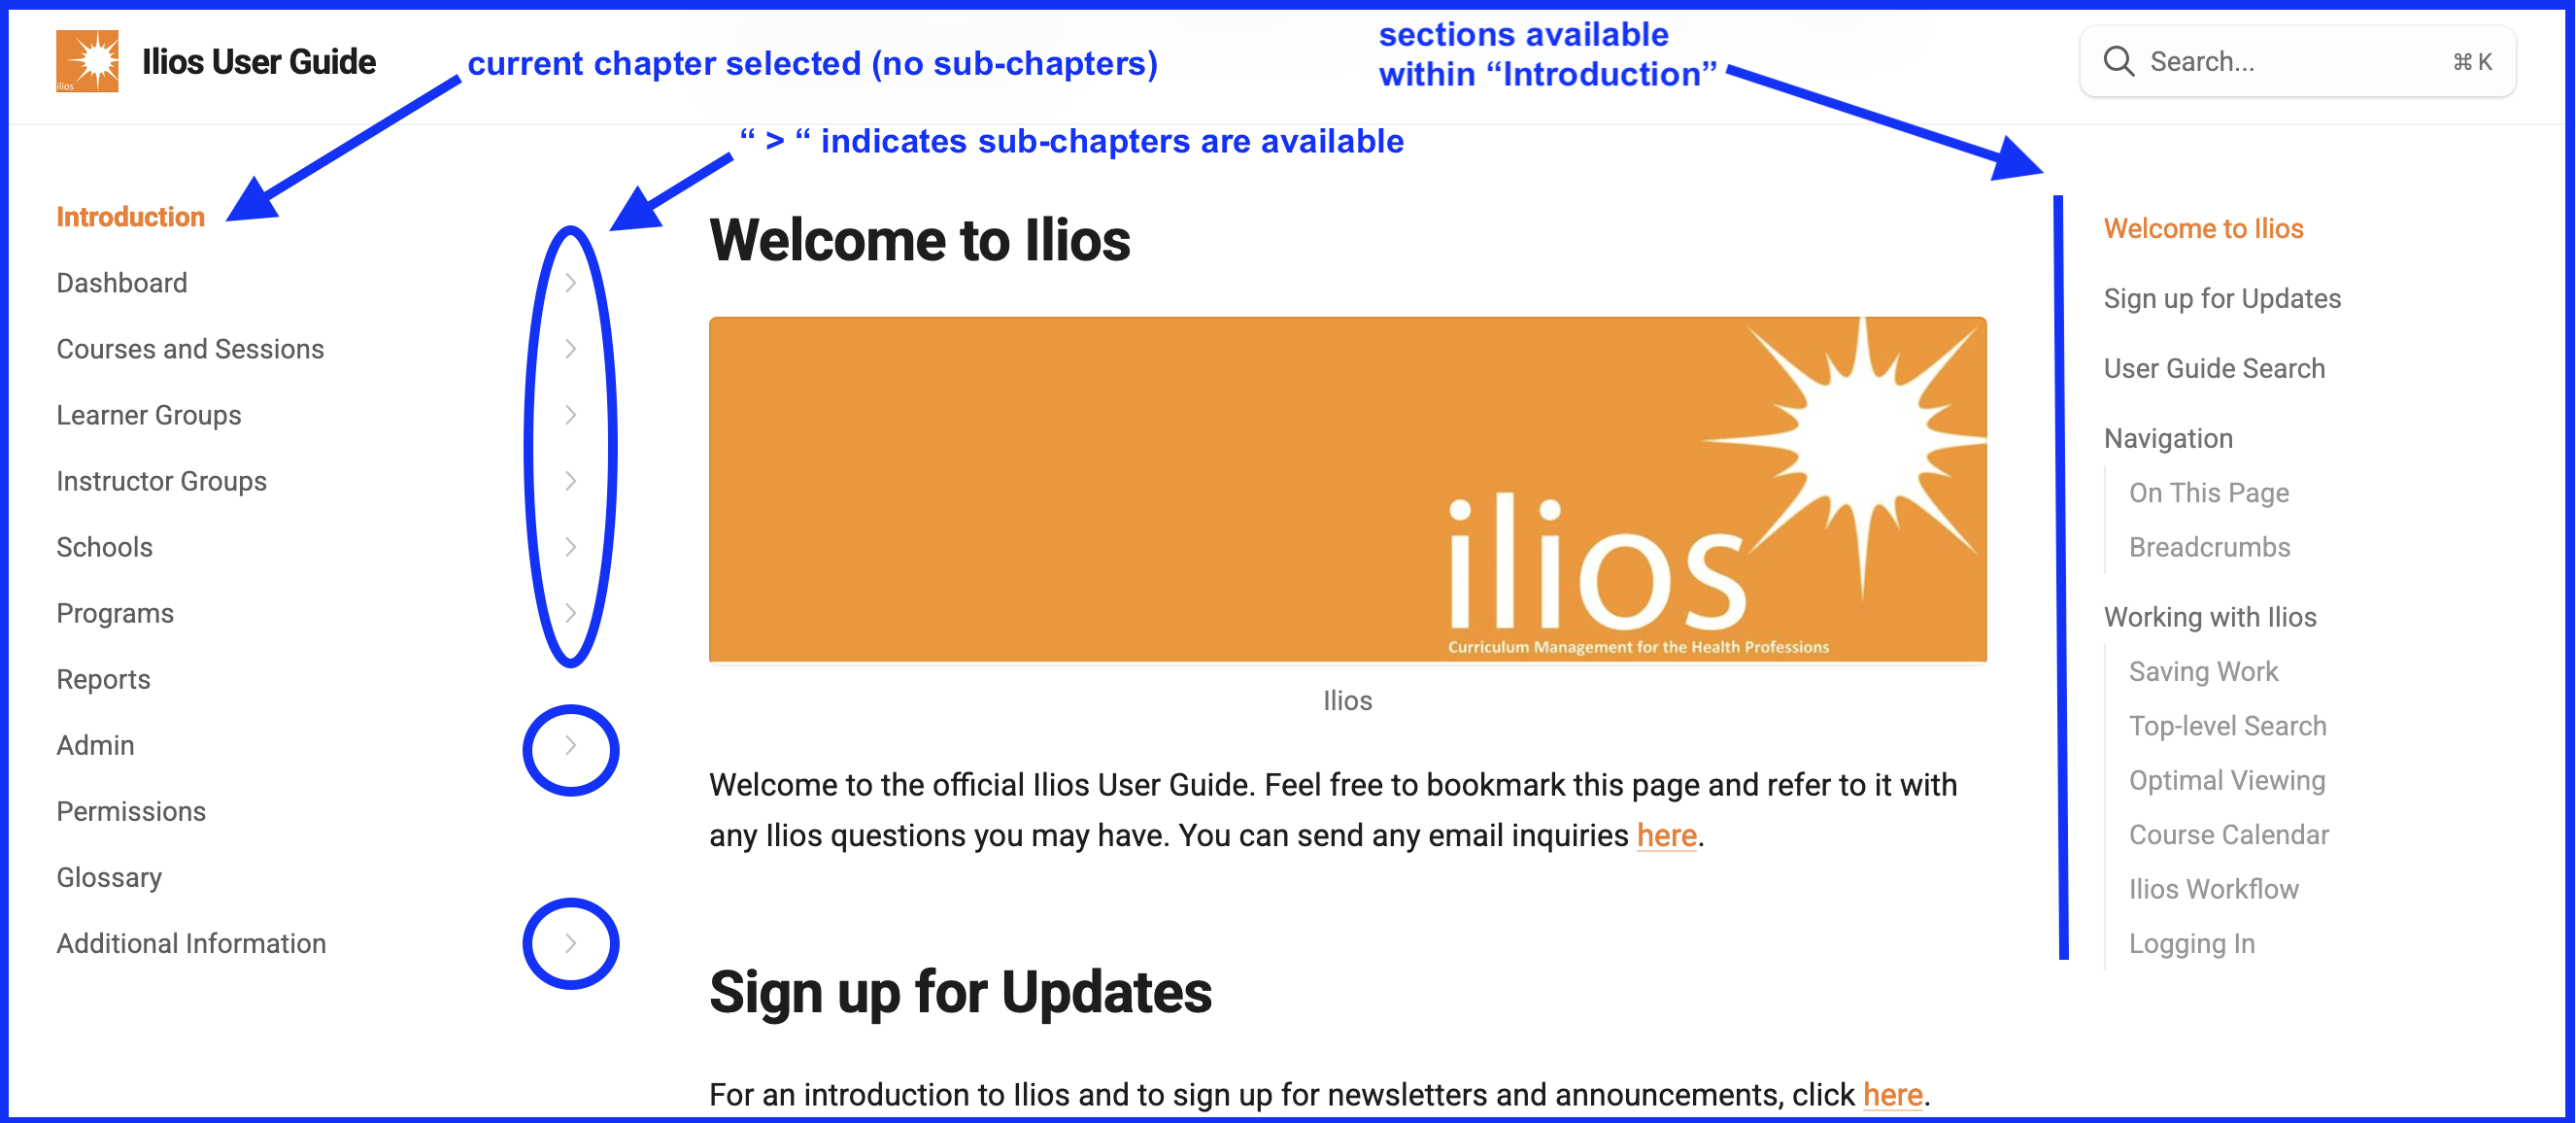Select the Learner Groups menu item
The width and height of the screenshot is (2576, 1123).
click(x=148, y=415)
